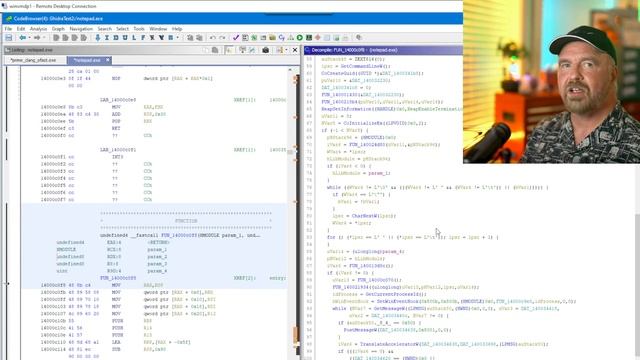Open Bookmarks window via purple checkmark icon
Viewport: 640px width, 360px height.
(236, 38)
